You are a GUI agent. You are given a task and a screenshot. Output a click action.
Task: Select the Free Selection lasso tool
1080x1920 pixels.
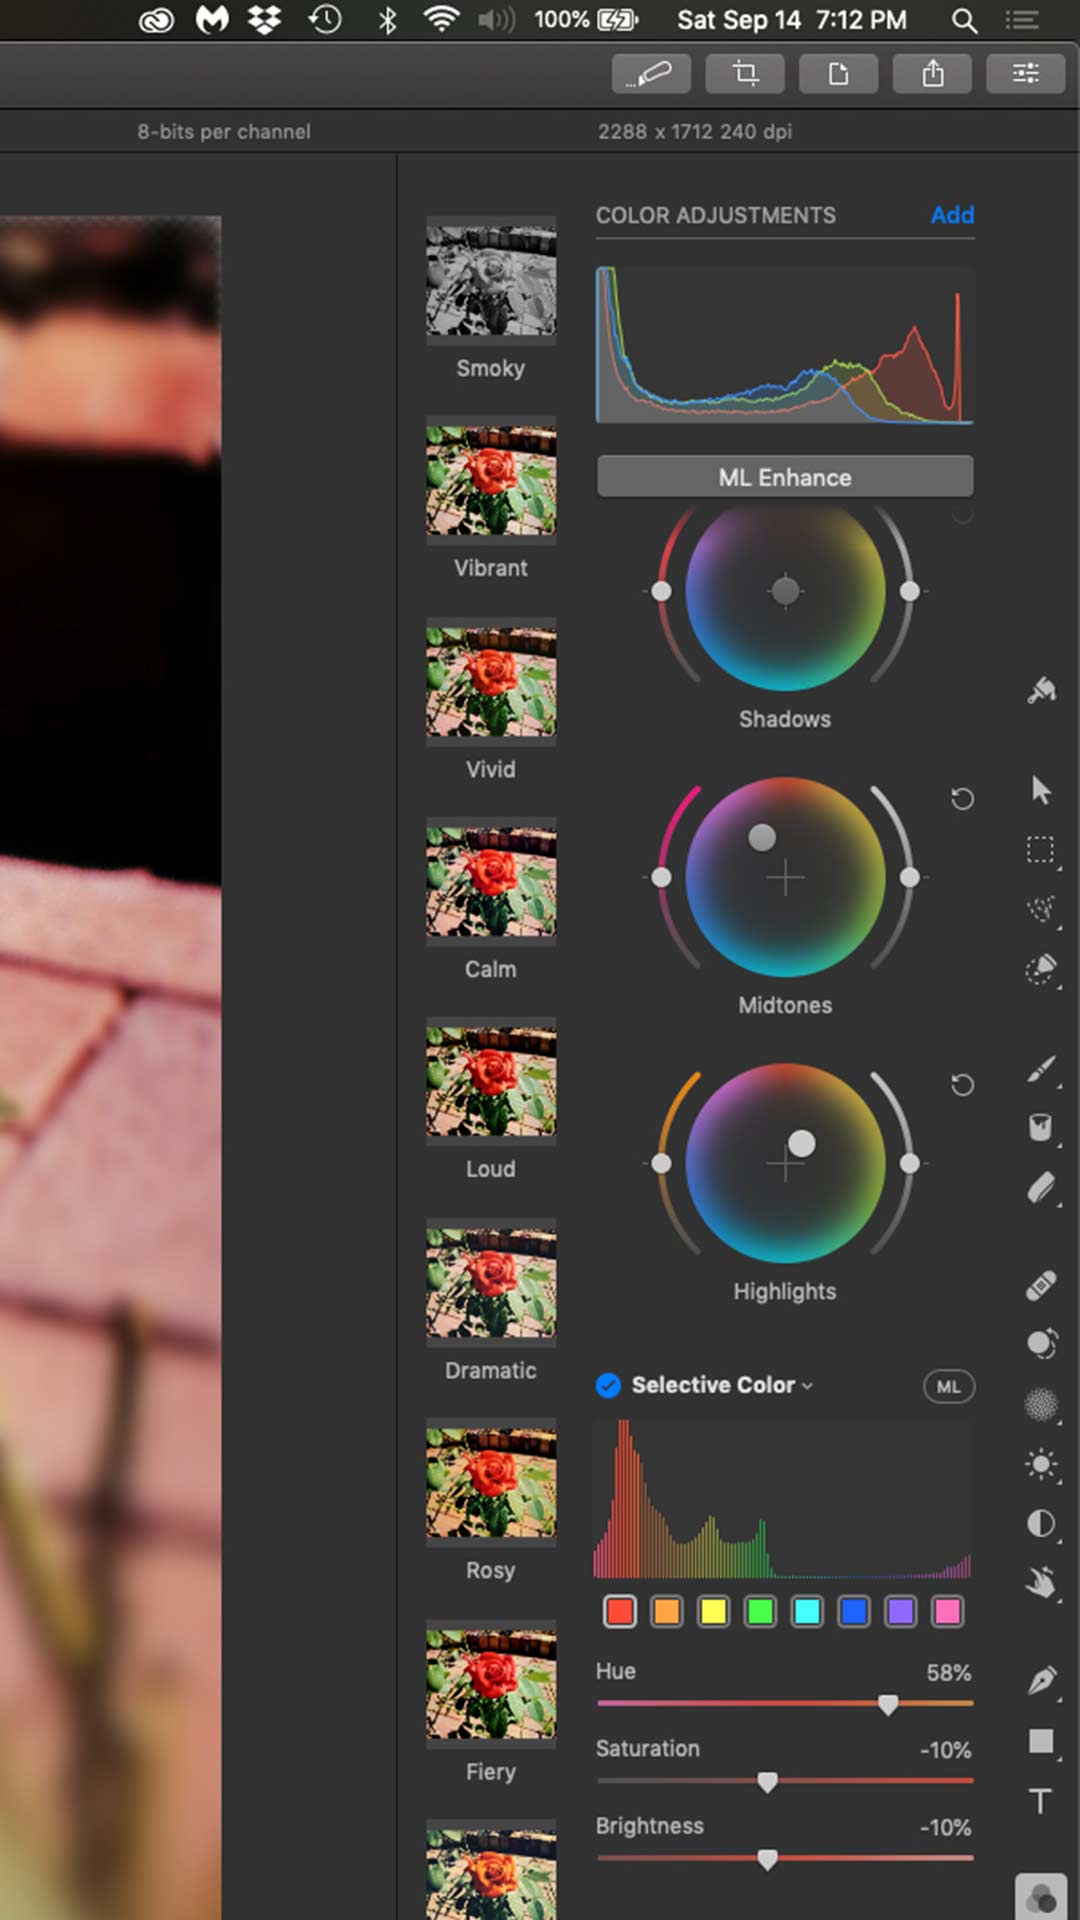tap(1041, 909)
